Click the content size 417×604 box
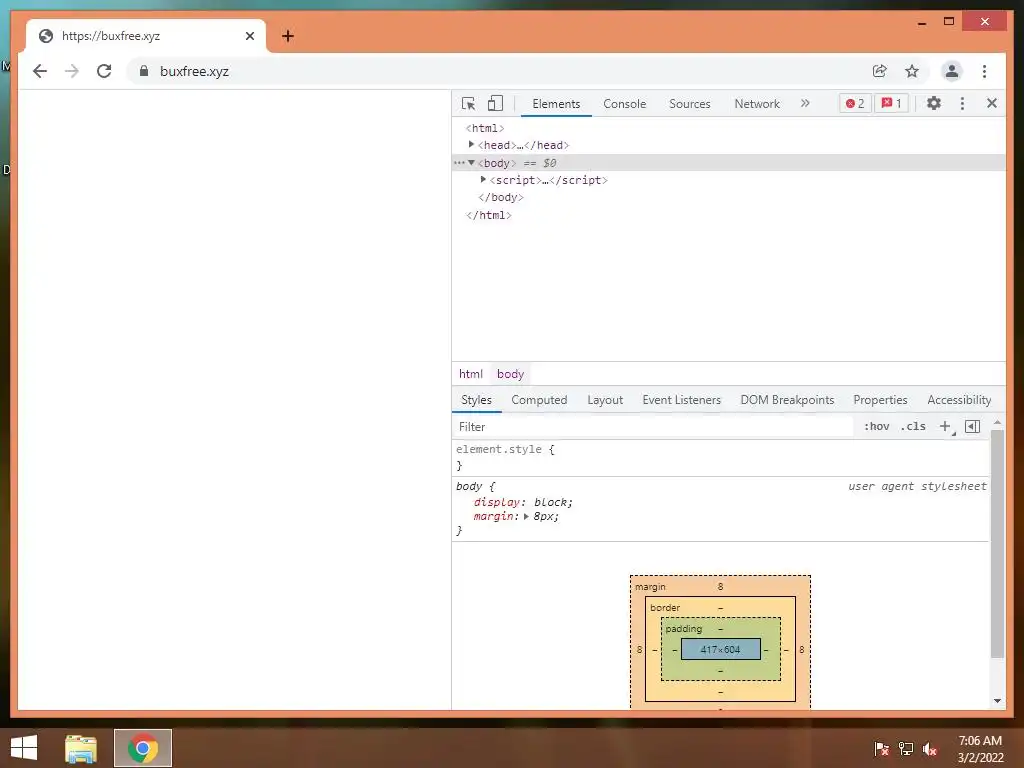1024x768 pixels. [720, 649]
